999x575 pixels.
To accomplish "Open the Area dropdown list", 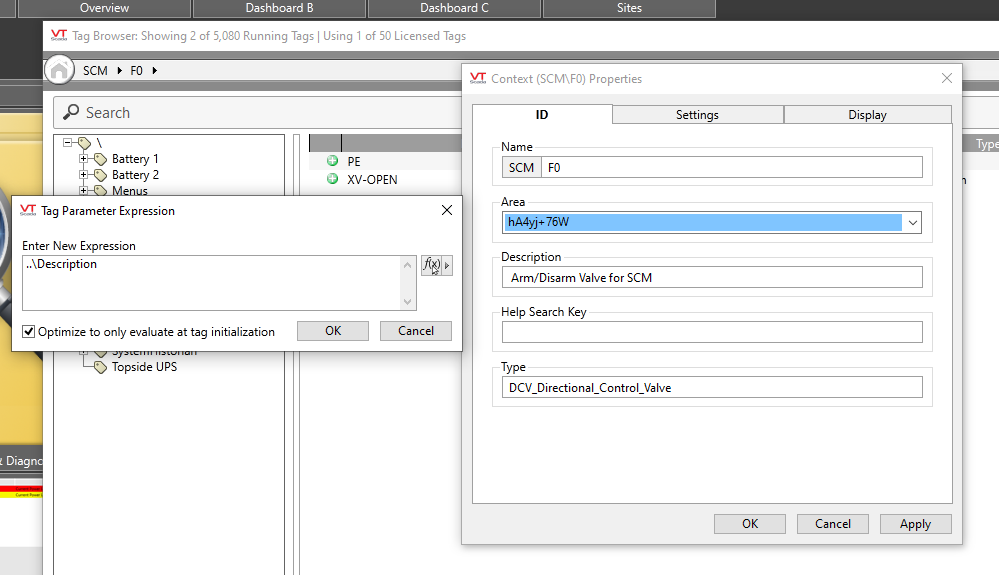I will coord(911,222).
